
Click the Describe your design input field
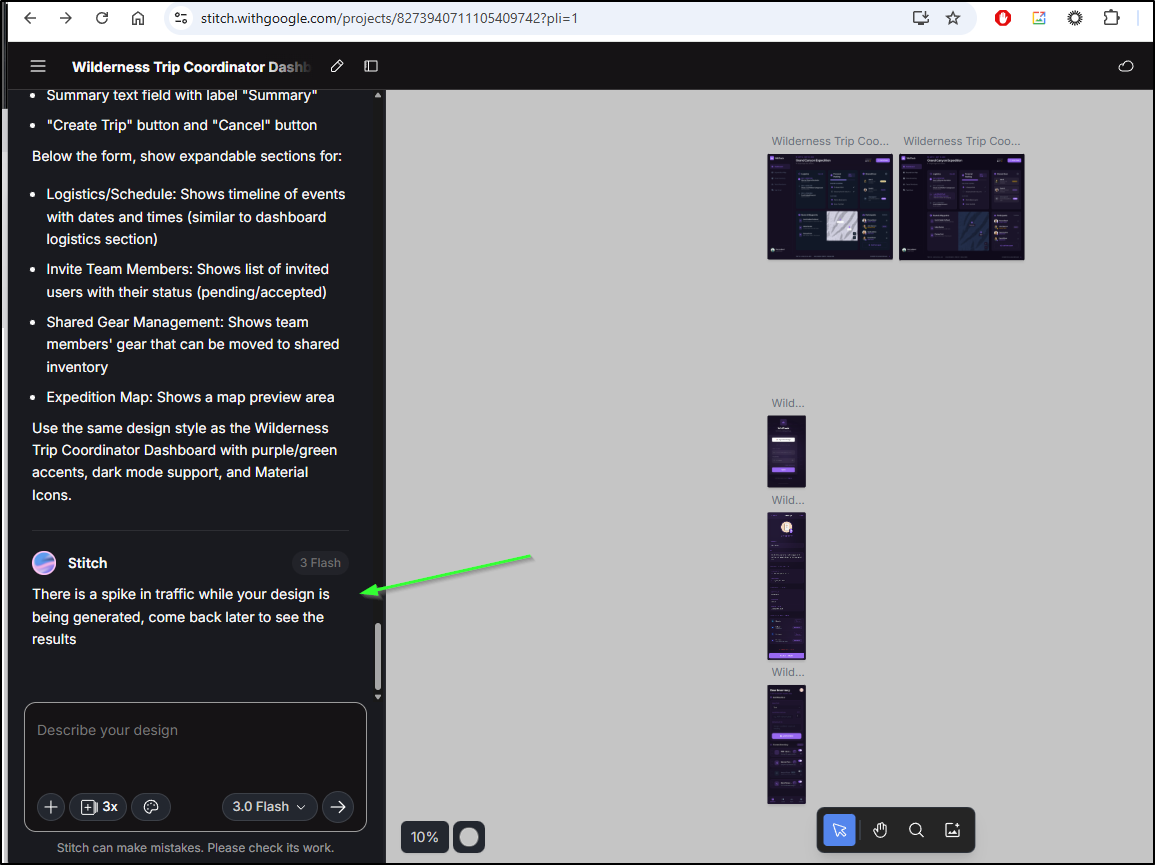(x=195, y=745)
